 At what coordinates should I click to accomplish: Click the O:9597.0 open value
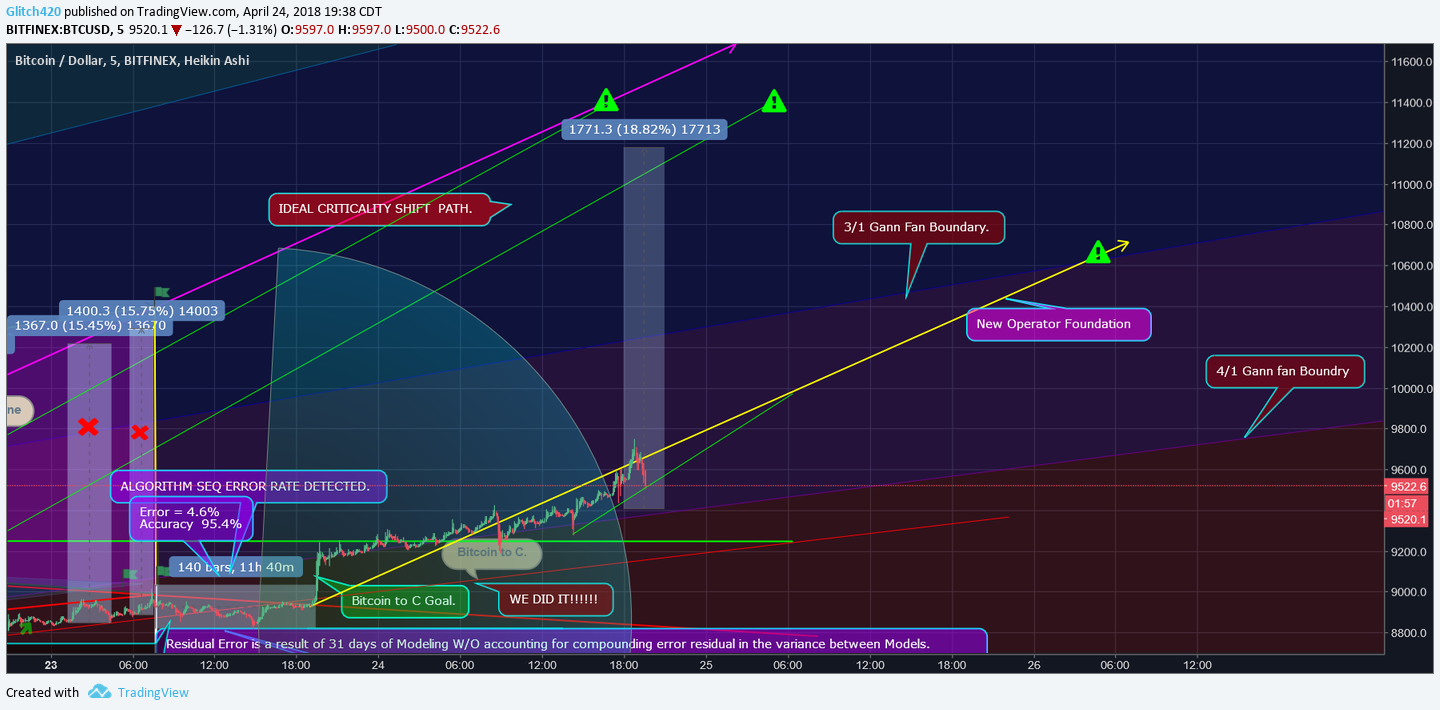309,30
